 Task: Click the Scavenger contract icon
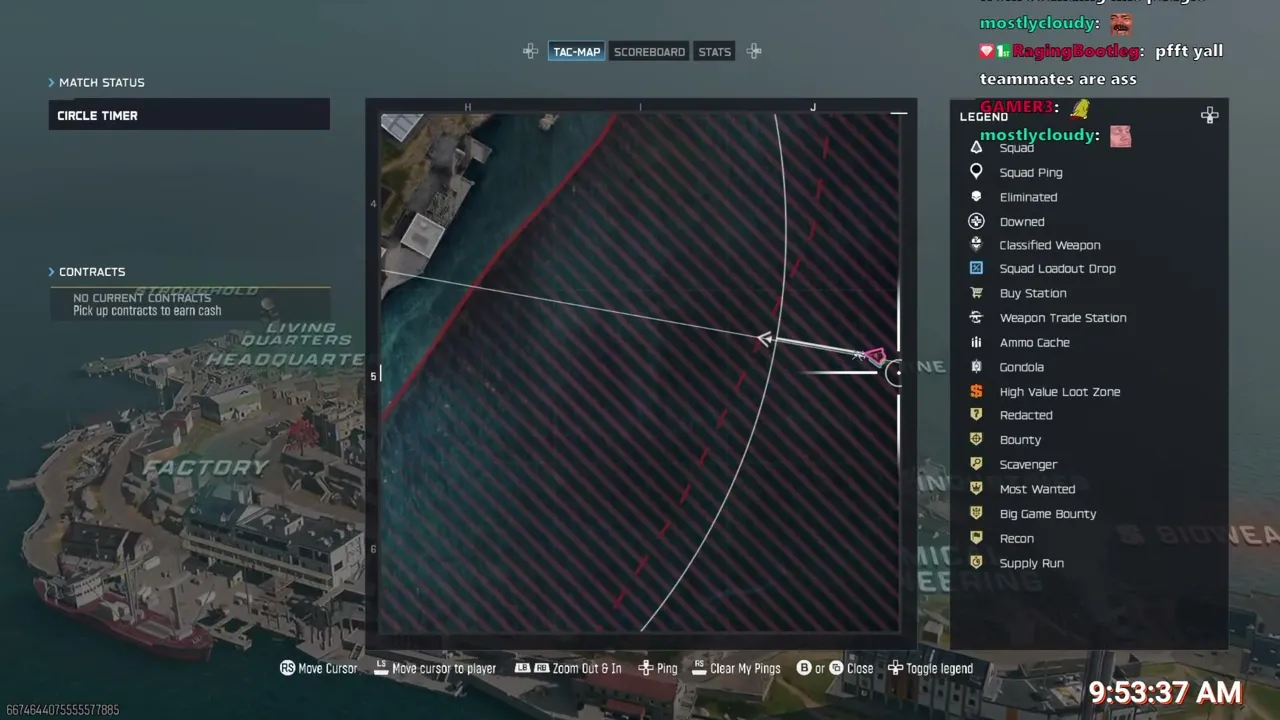click(976, 464)
